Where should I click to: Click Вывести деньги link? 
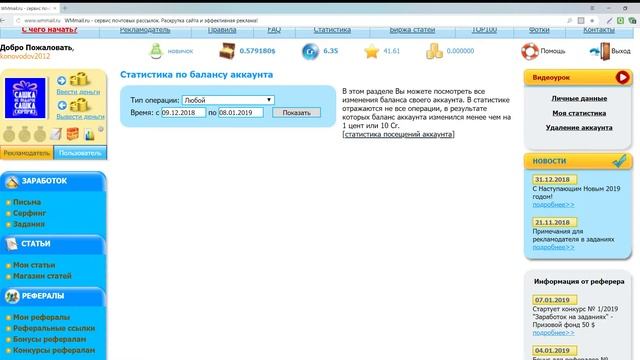coord(80,117)
